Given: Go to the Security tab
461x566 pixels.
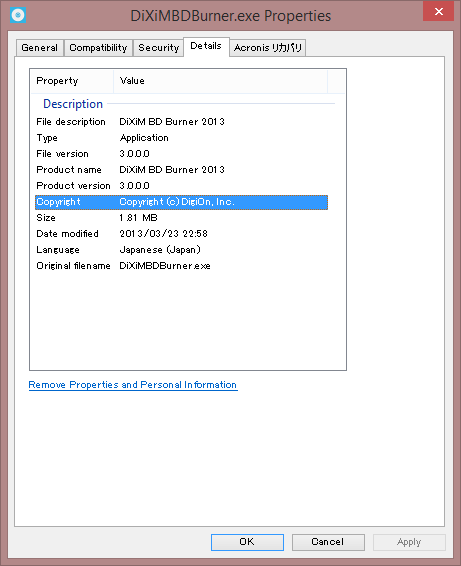Looking at the screenshot, I should point(158,48).
